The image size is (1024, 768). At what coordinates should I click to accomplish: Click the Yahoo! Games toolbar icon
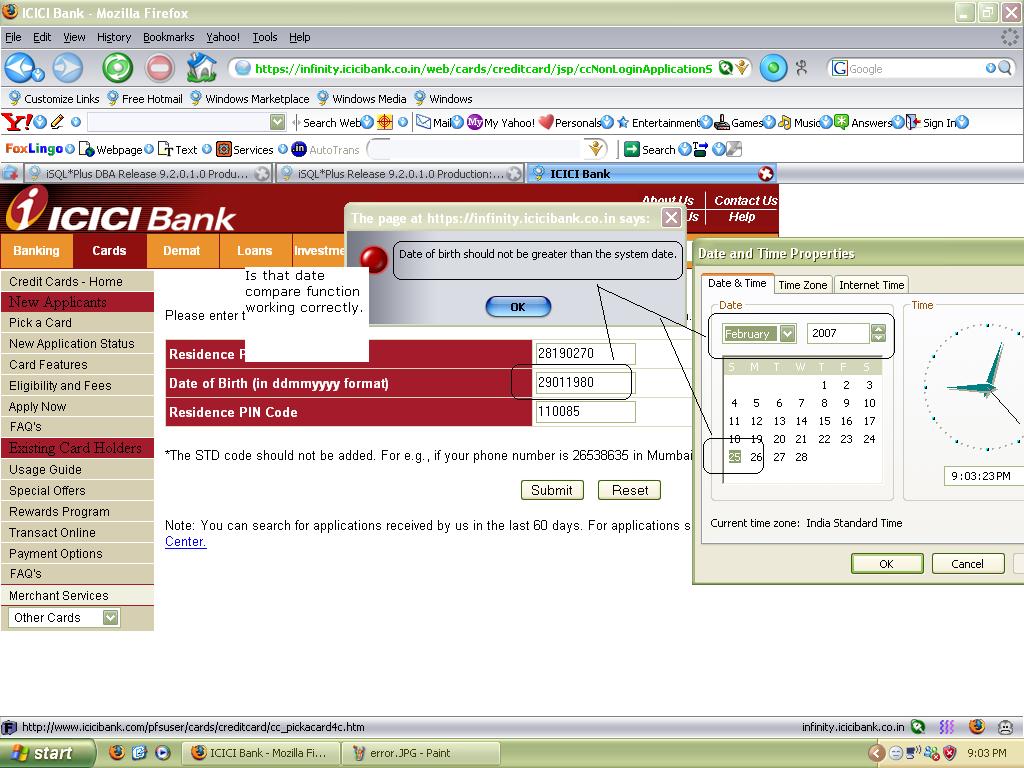tap(722, 122)
